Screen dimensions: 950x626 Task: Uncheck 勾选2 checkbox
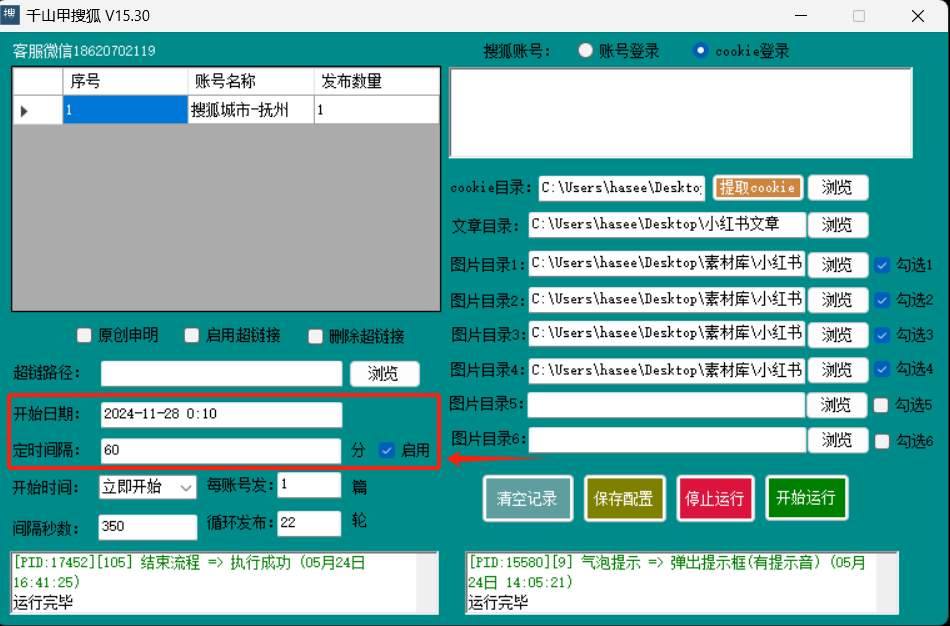tap(882, 299)
